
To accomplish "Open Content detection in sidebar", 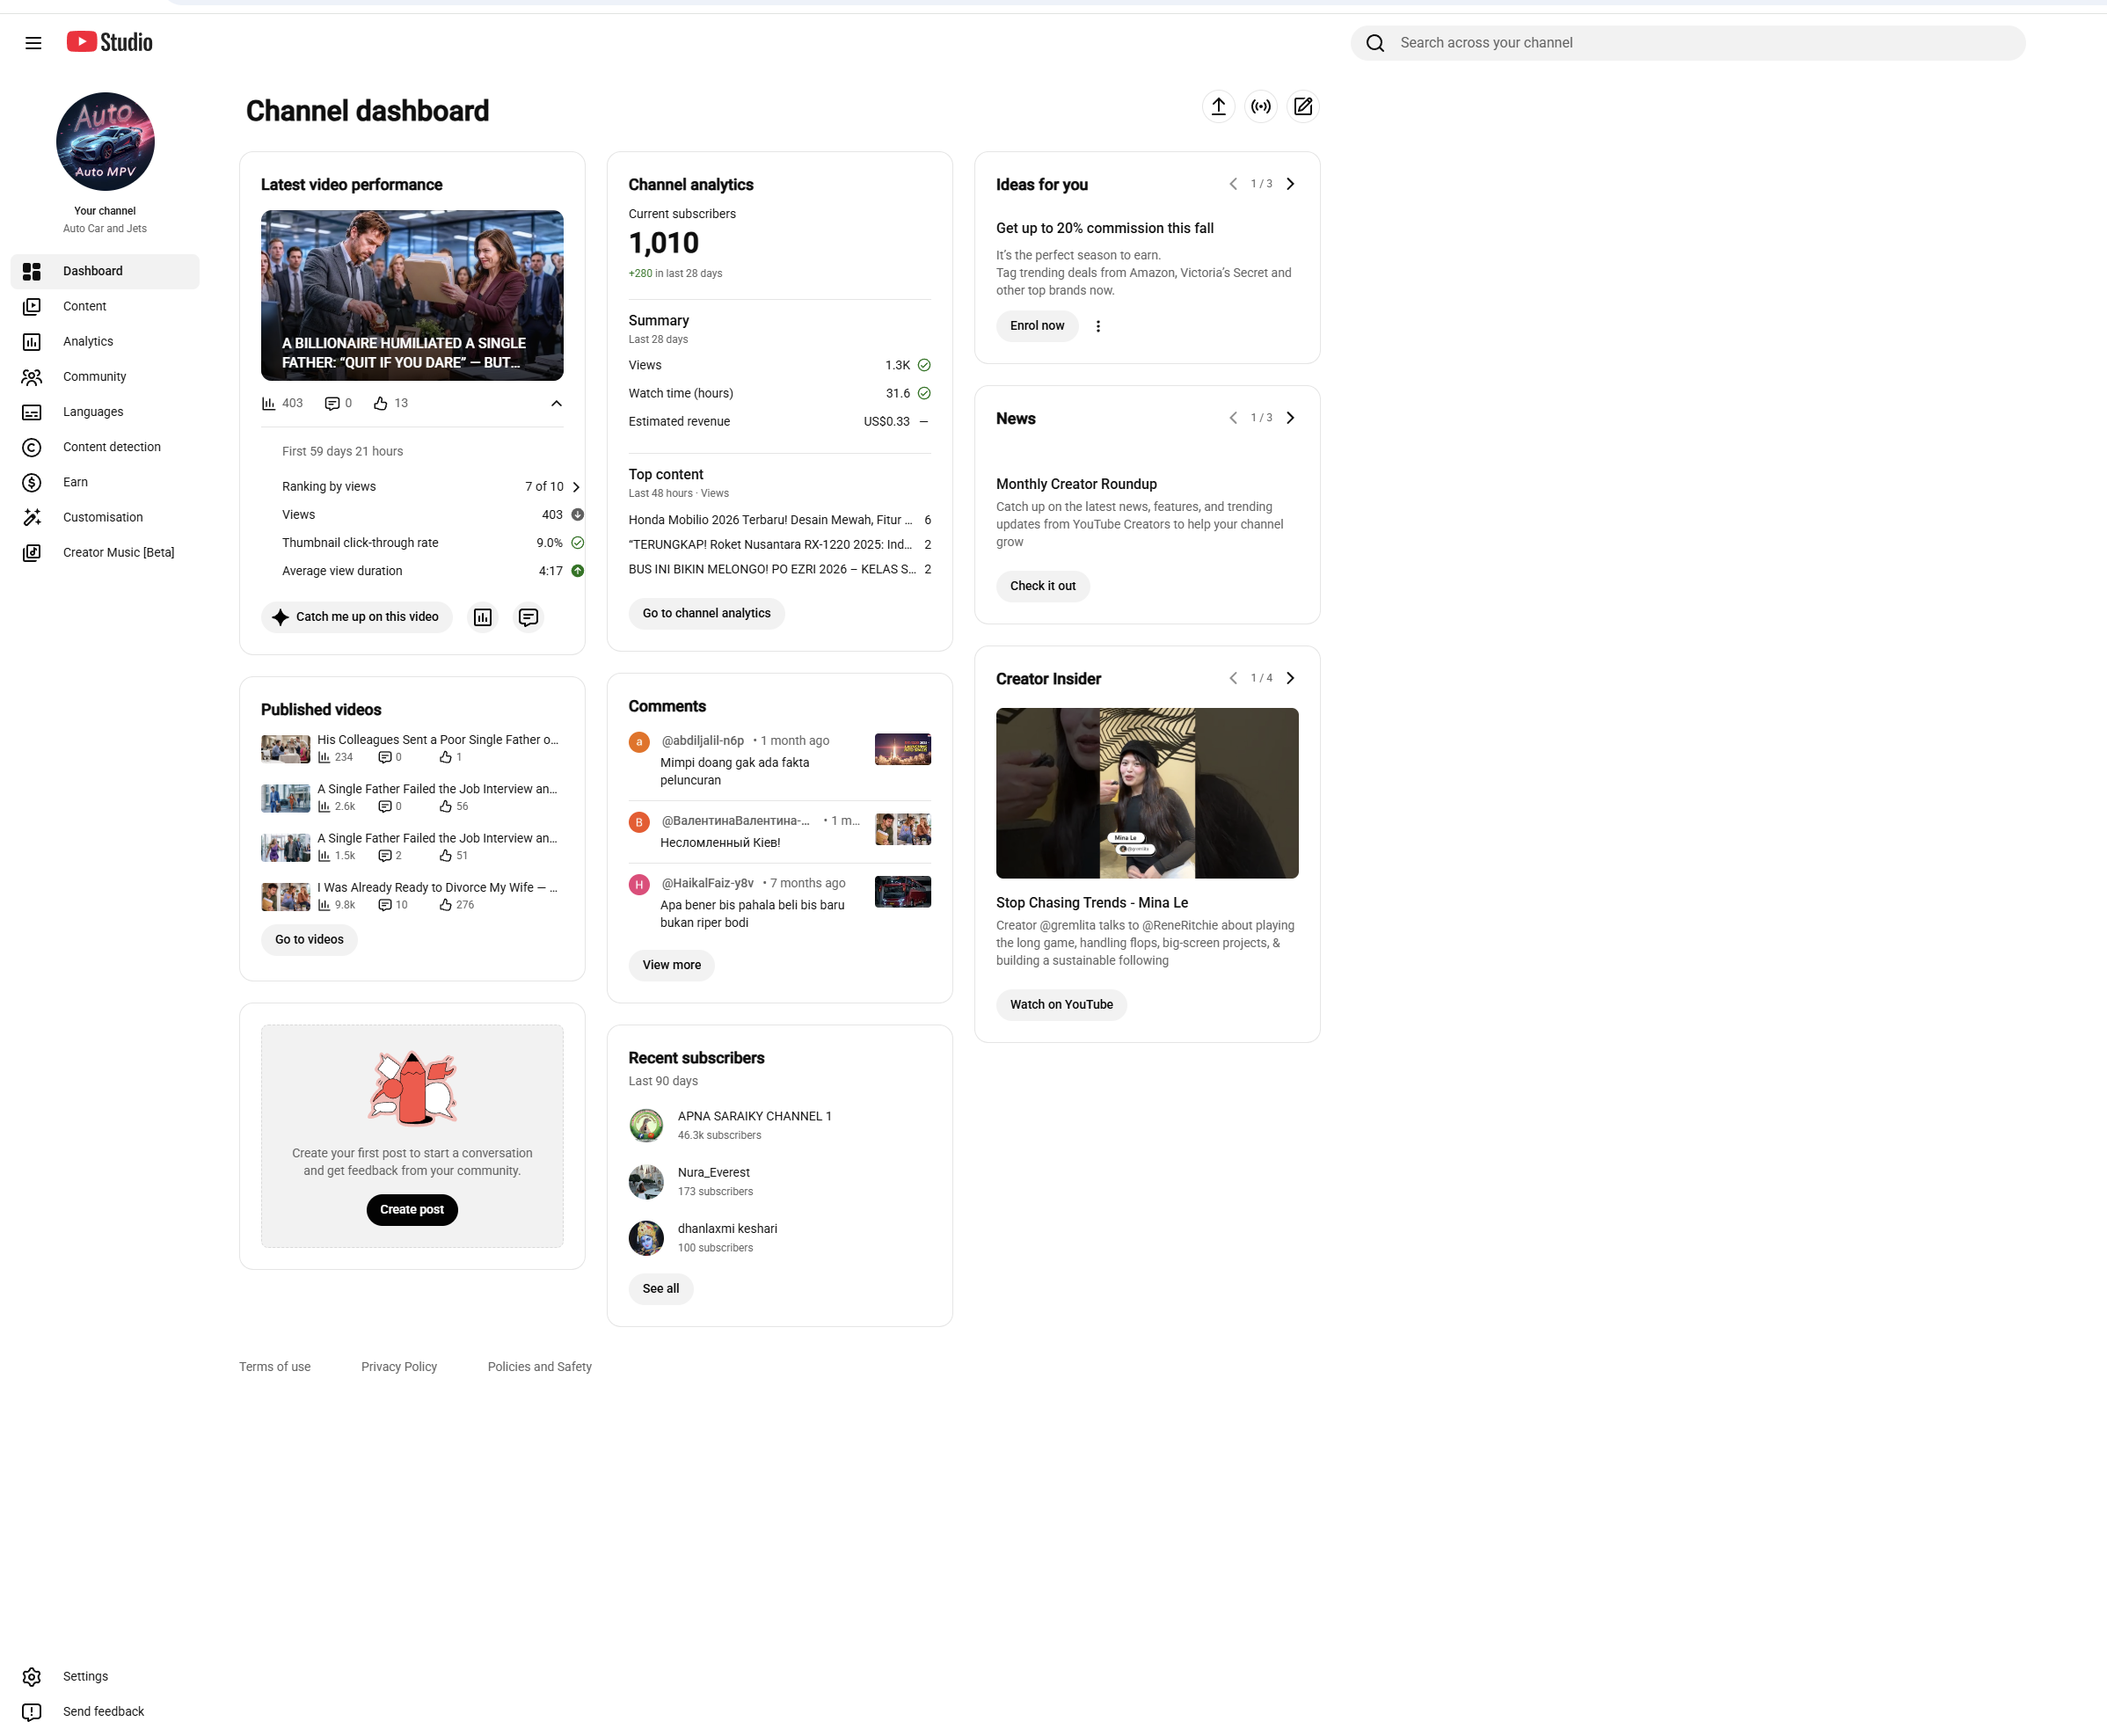I will click(105, 447).
